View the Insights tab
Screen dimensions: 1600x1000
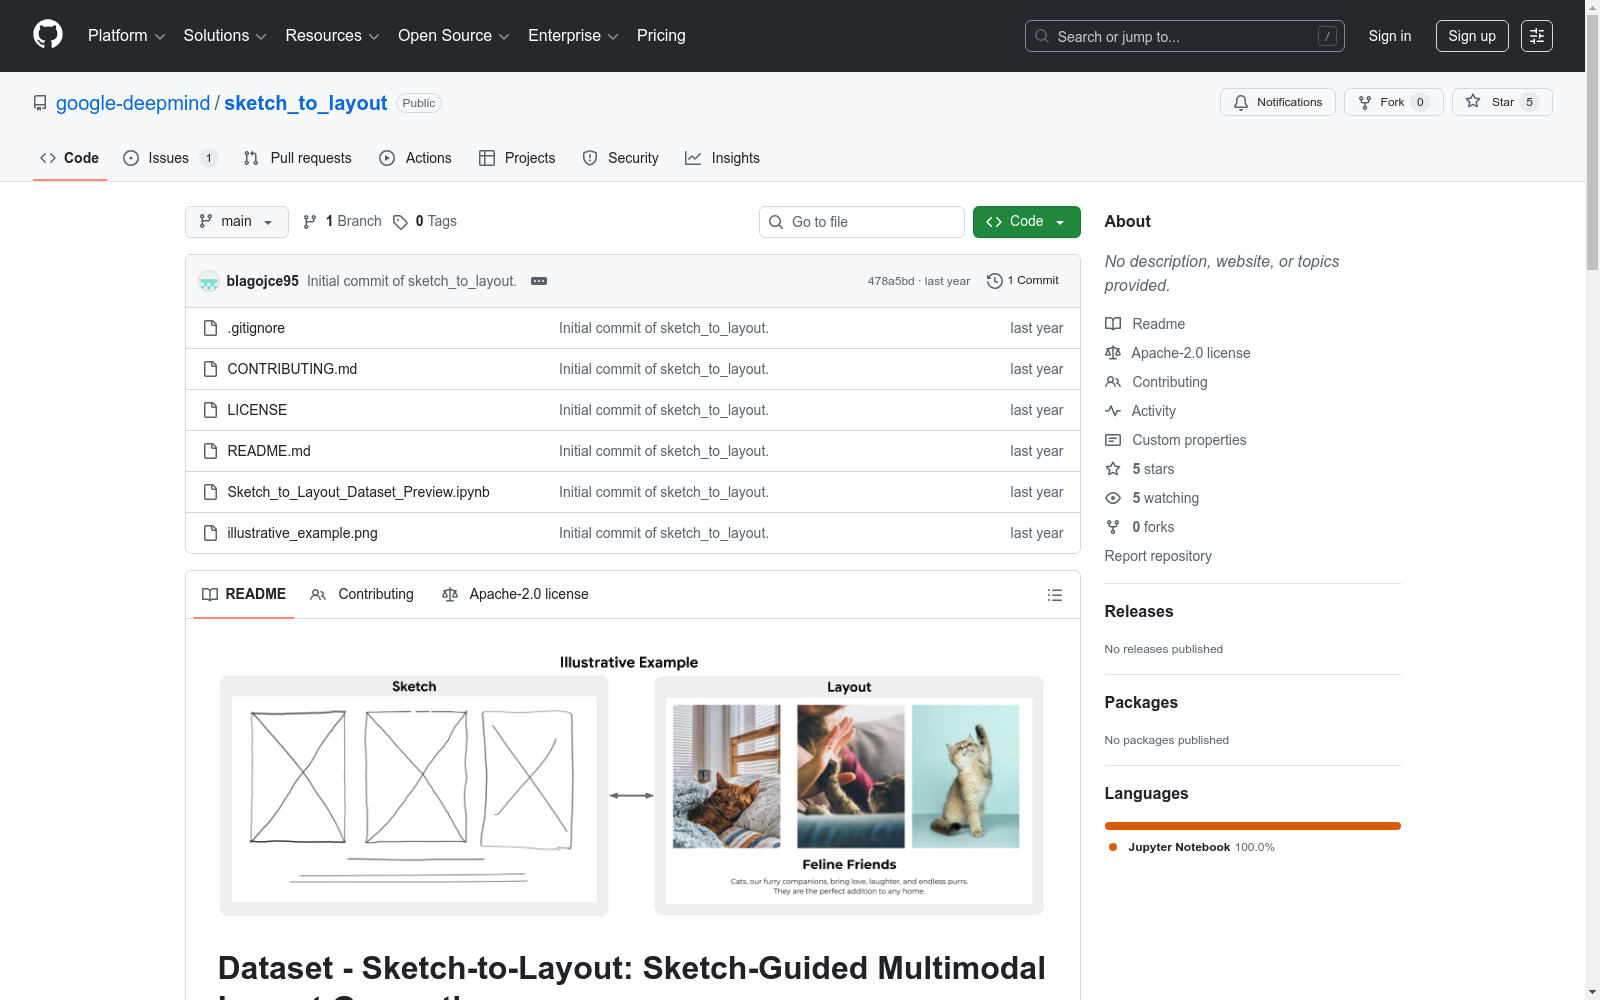722,158
